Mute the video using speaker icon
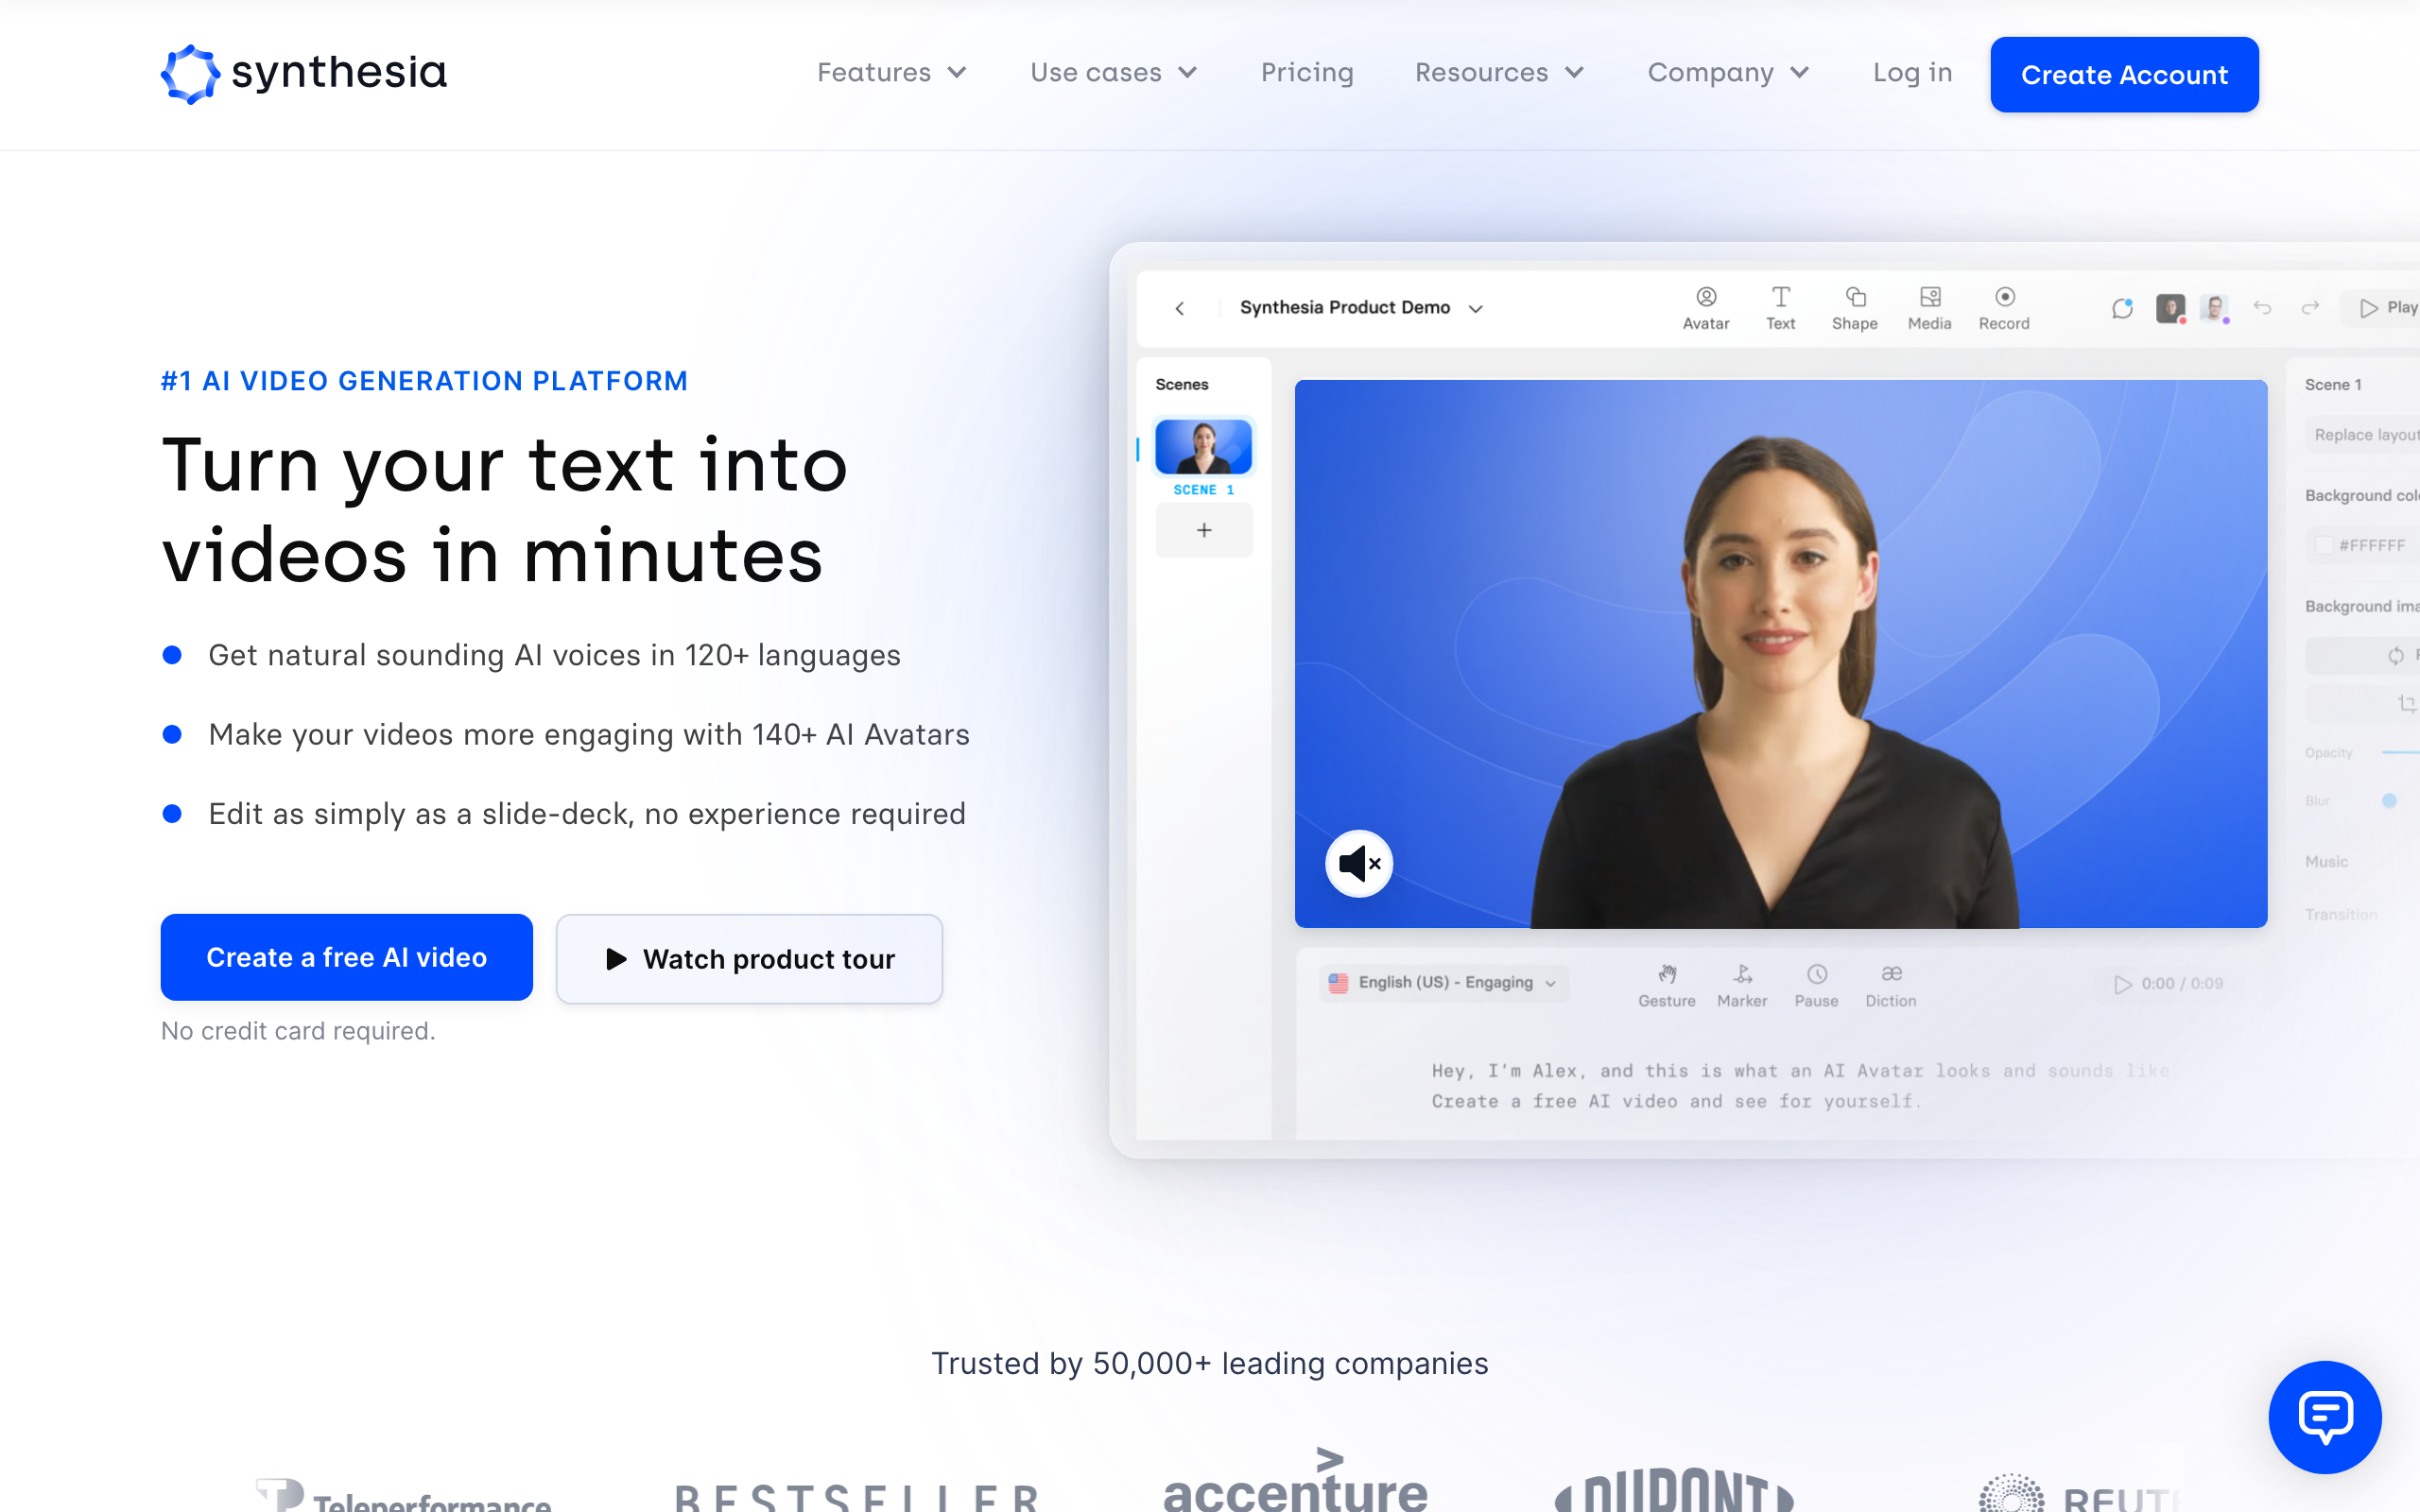2420x1512 pixels. pyautogui.click(x=1360, y=861)
